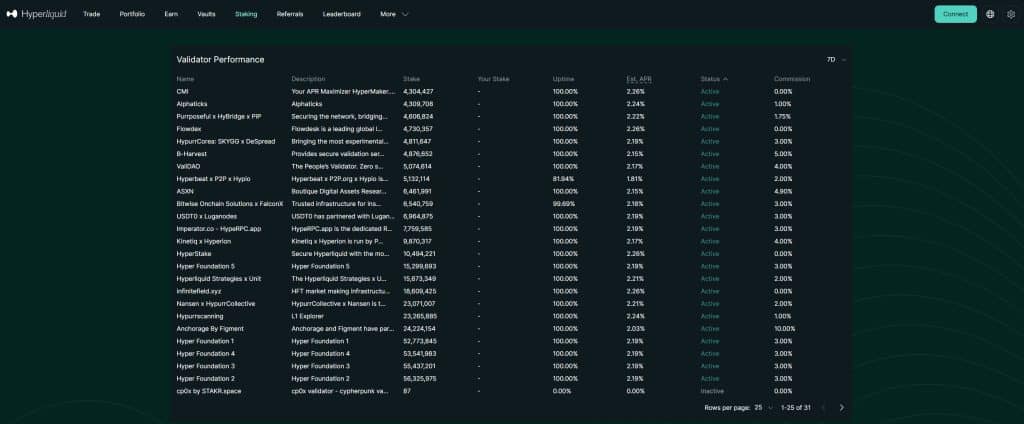Click the Connect button
This screenshot has width=1024, height=424.
pyautogui.click(x=955, y=14)
